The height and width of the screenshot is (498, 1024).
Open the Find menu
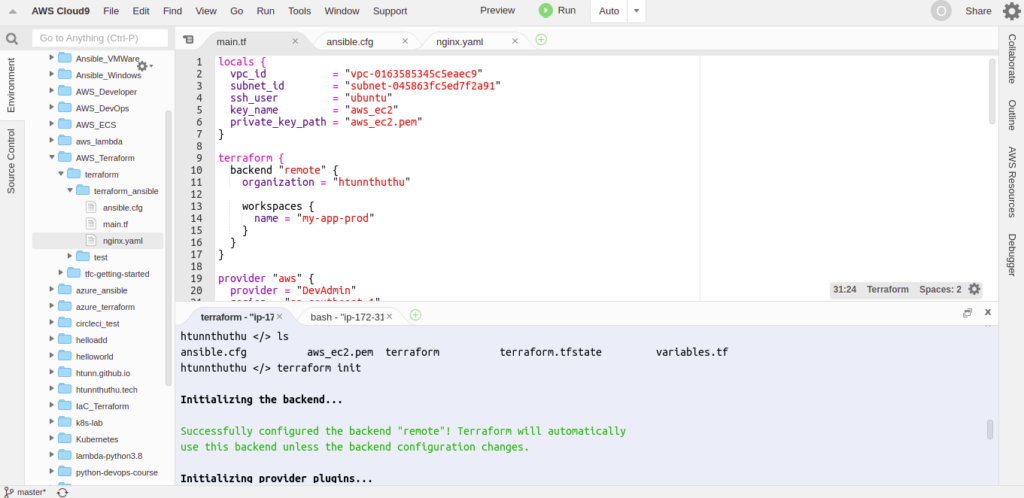(172, 11)
